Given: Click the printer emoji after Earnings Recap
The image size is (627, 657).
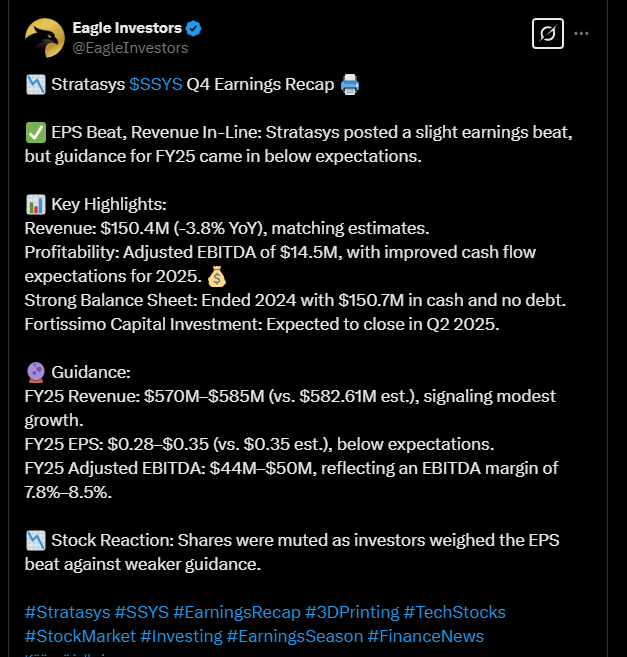Looking at the screenshot, I should (350, 84).
